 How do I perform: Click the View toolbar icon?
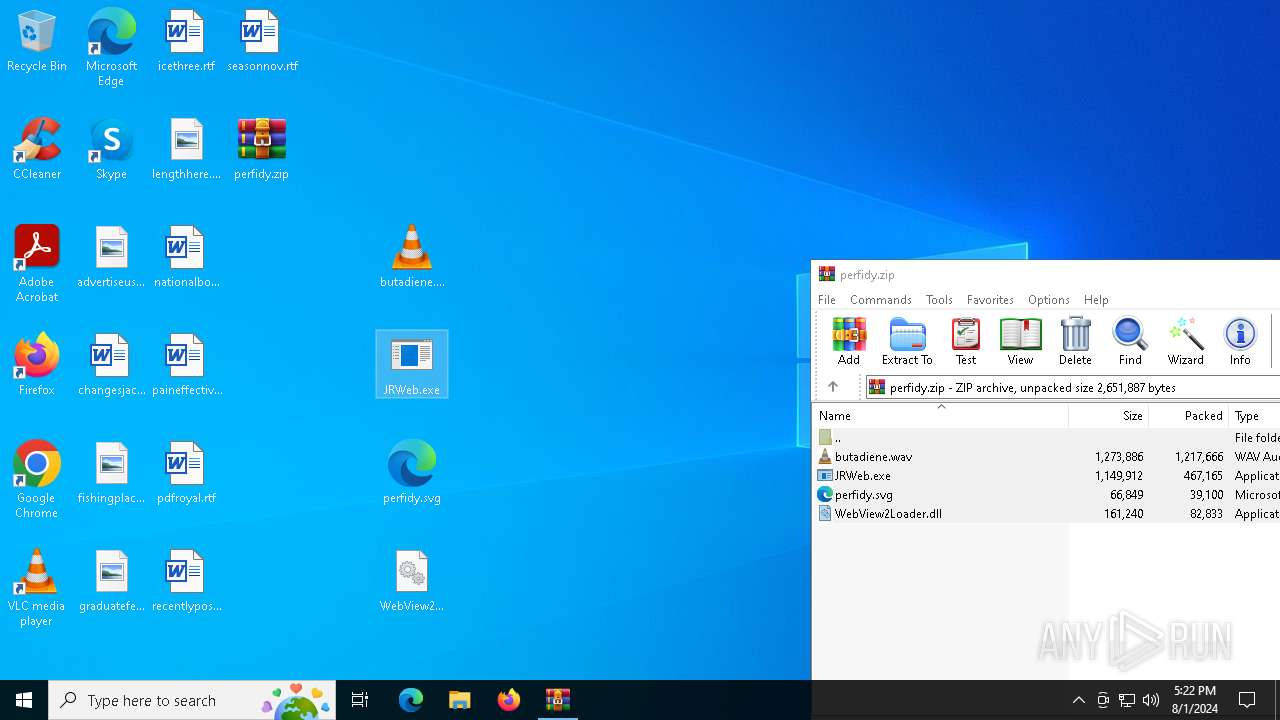(x=1020, y=341)
